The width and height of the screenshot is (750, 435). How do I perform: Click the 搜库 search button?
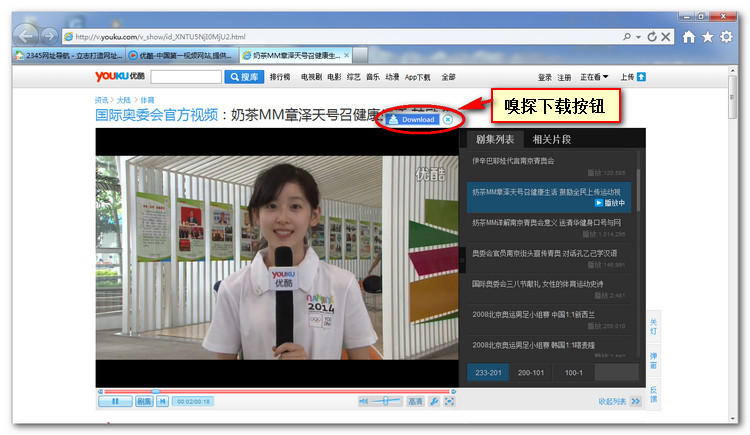(244, 77)
